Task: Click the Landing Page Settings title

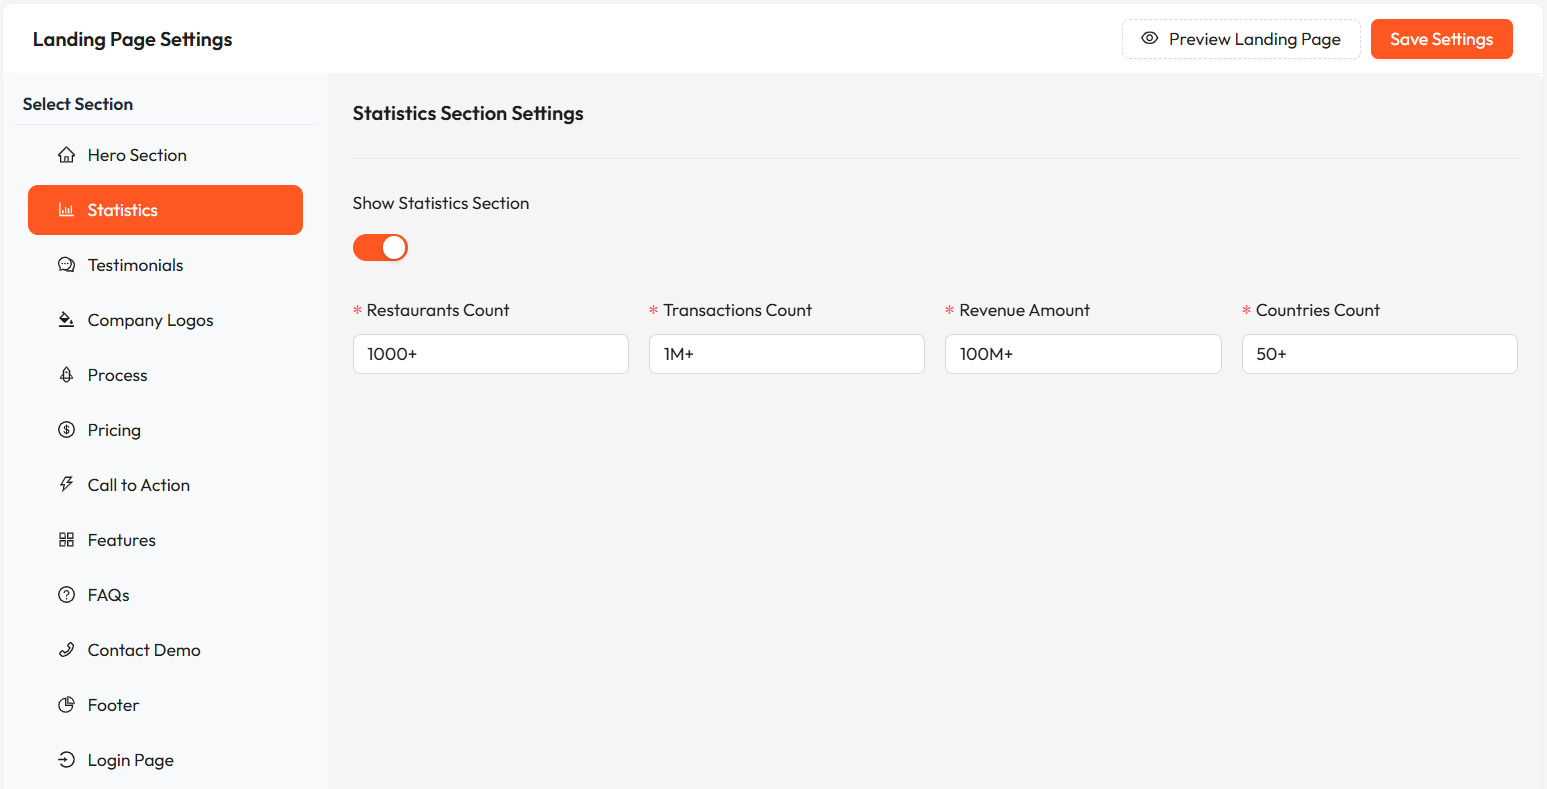Action: coord(133,39)
